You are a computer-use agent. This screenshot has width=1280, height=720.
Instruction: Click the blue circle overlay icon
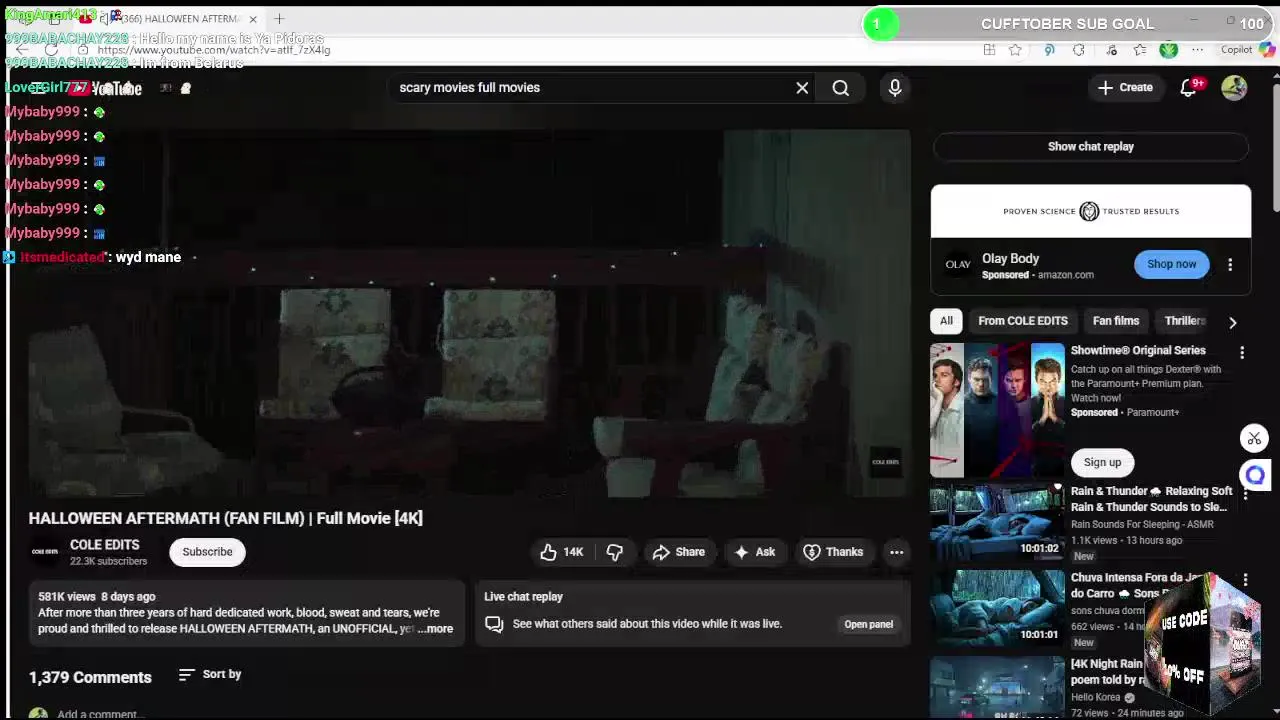tap(1254, 476)
